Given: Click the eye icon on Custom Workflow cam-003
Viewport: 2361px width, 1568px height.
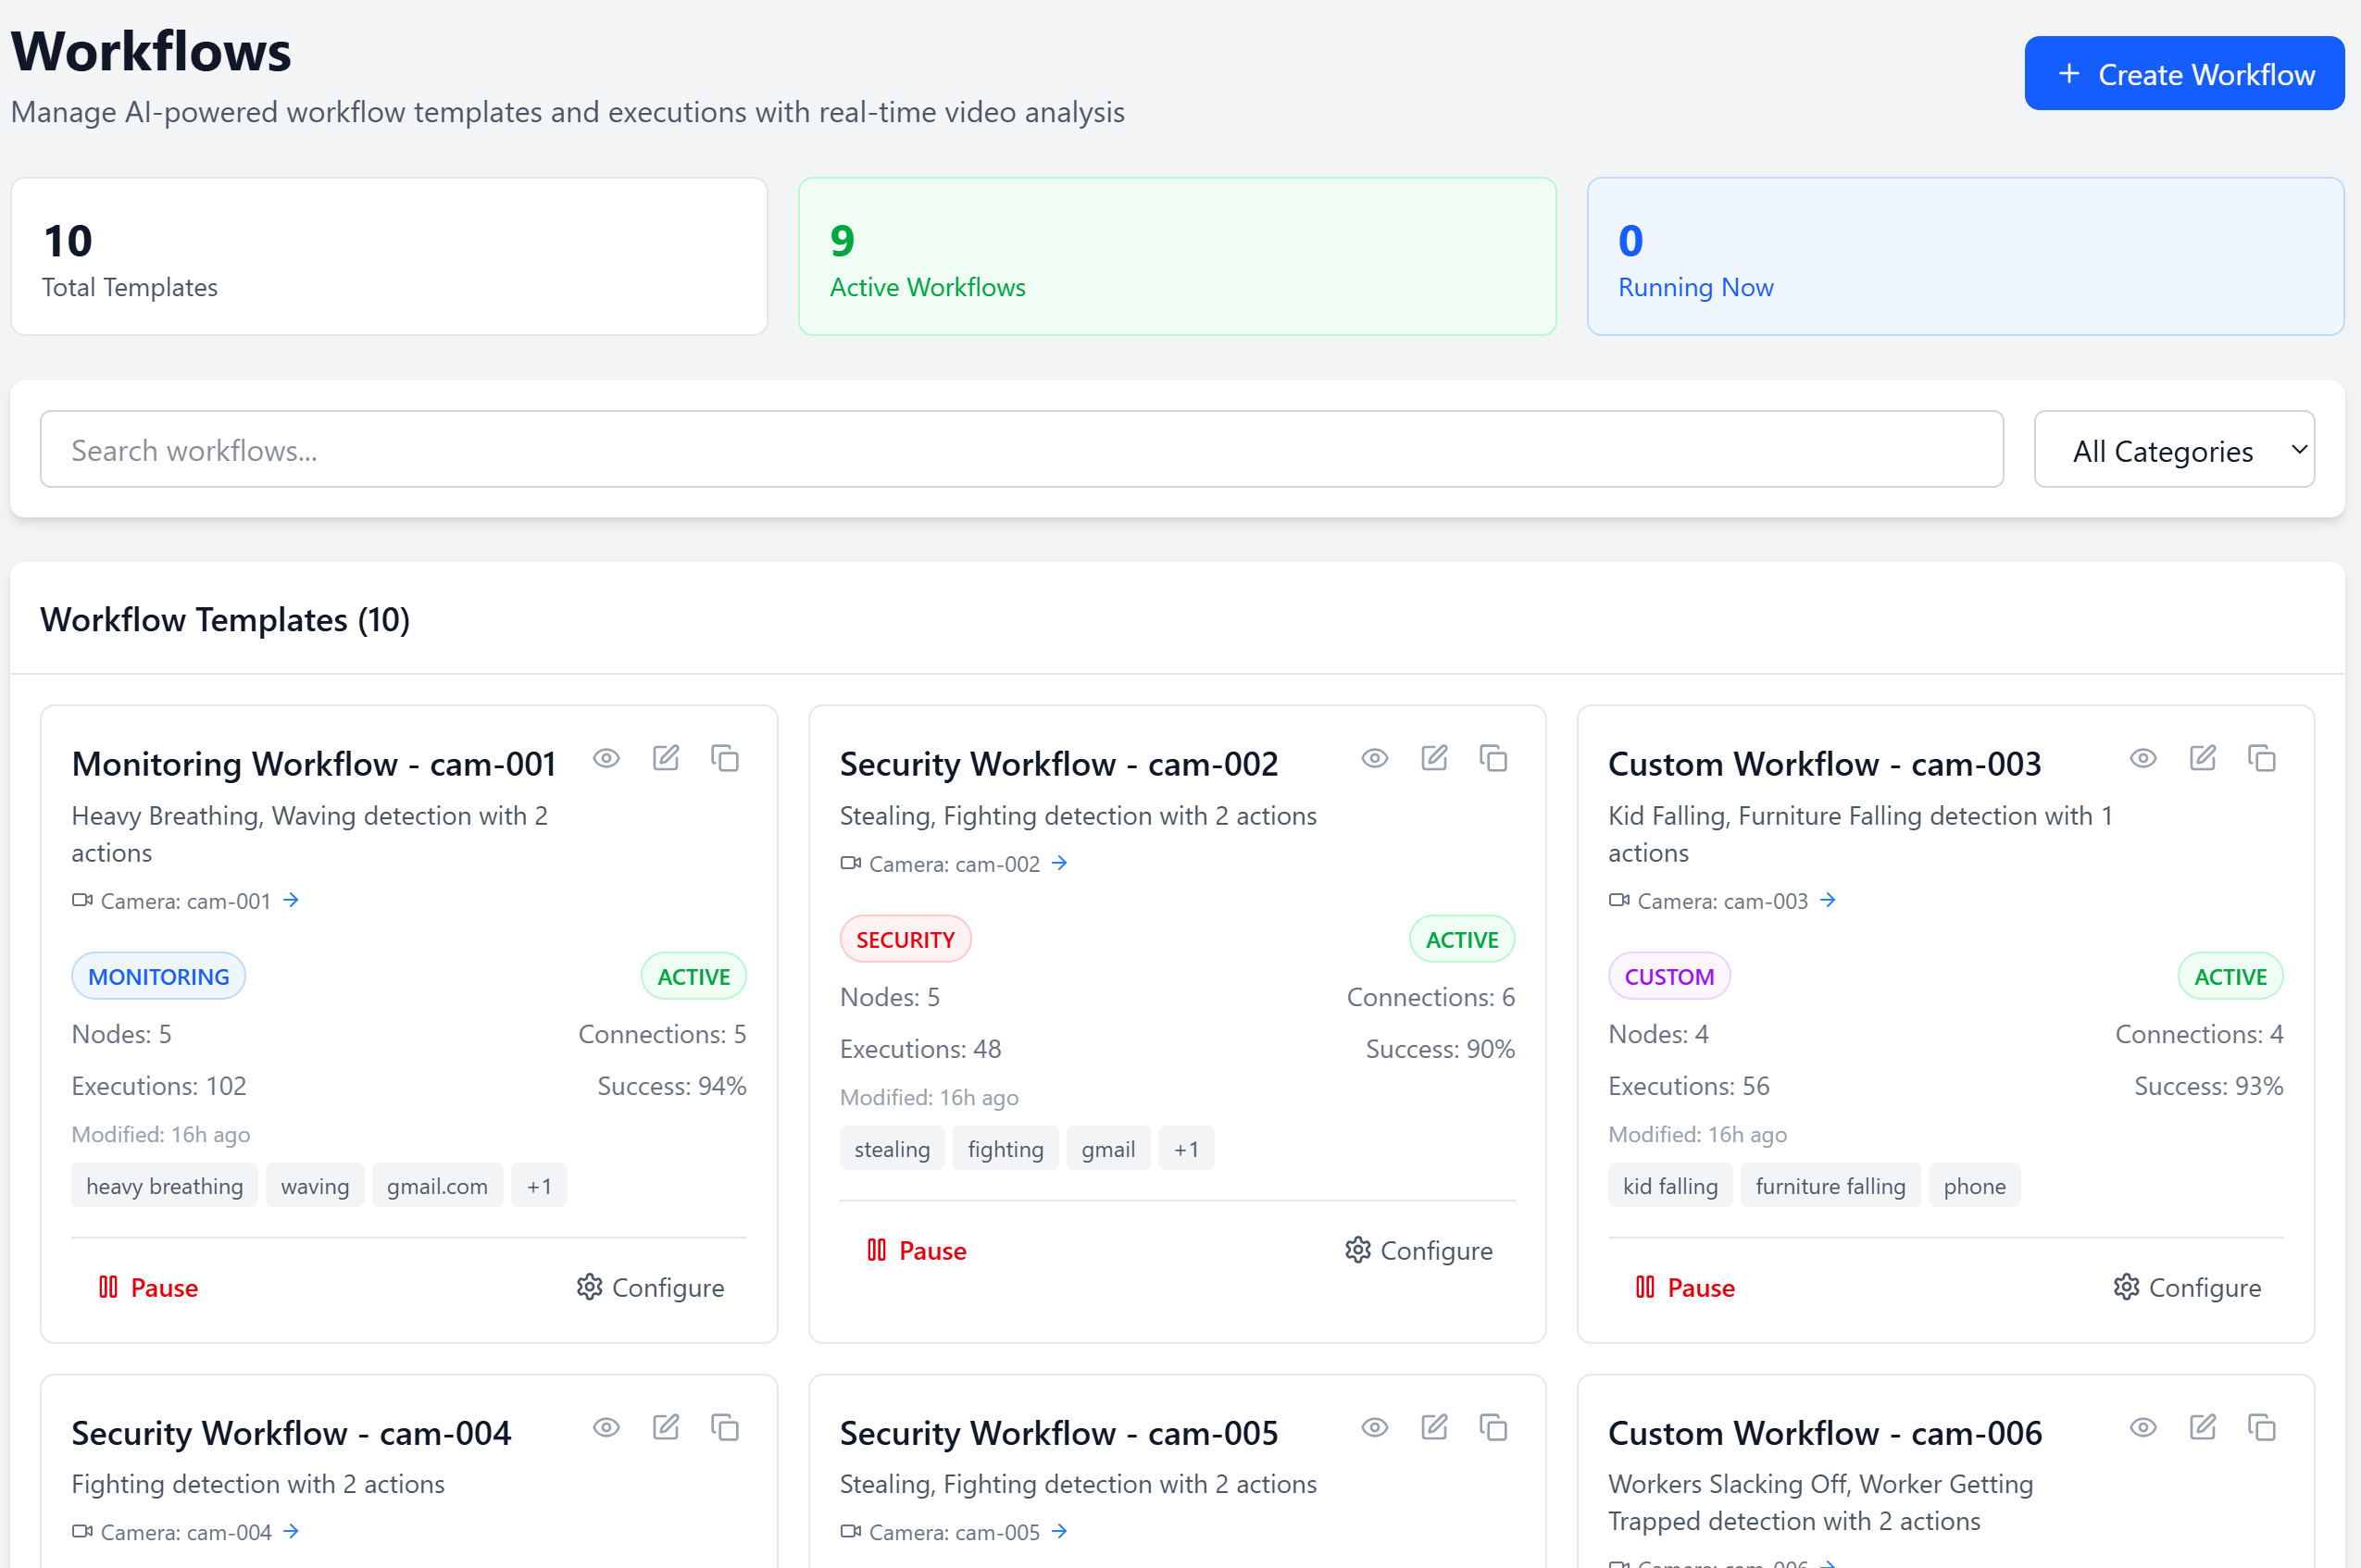Looking at the screenshot, I should click(2142, 758).
